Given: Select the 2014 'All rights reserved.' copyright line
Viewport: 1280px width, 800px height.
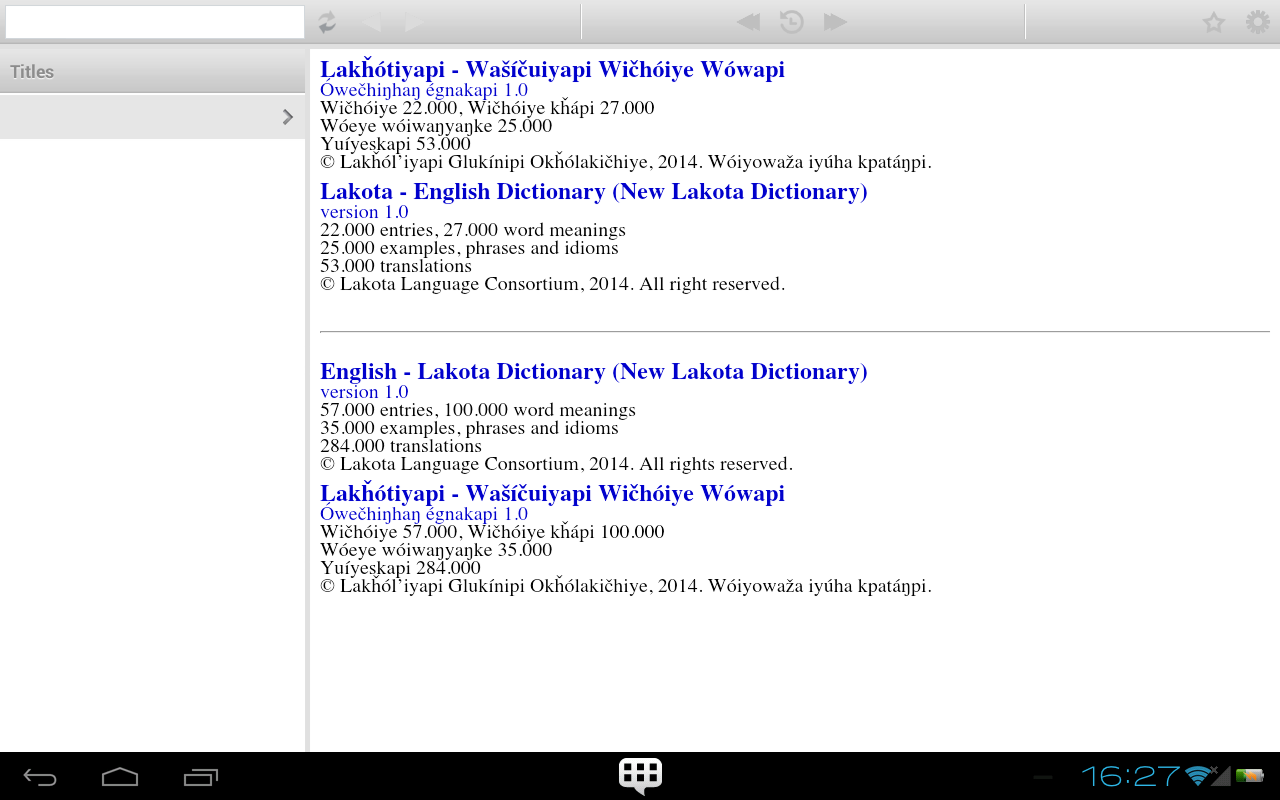Looking at the screenshot, I should click(556, 464).
